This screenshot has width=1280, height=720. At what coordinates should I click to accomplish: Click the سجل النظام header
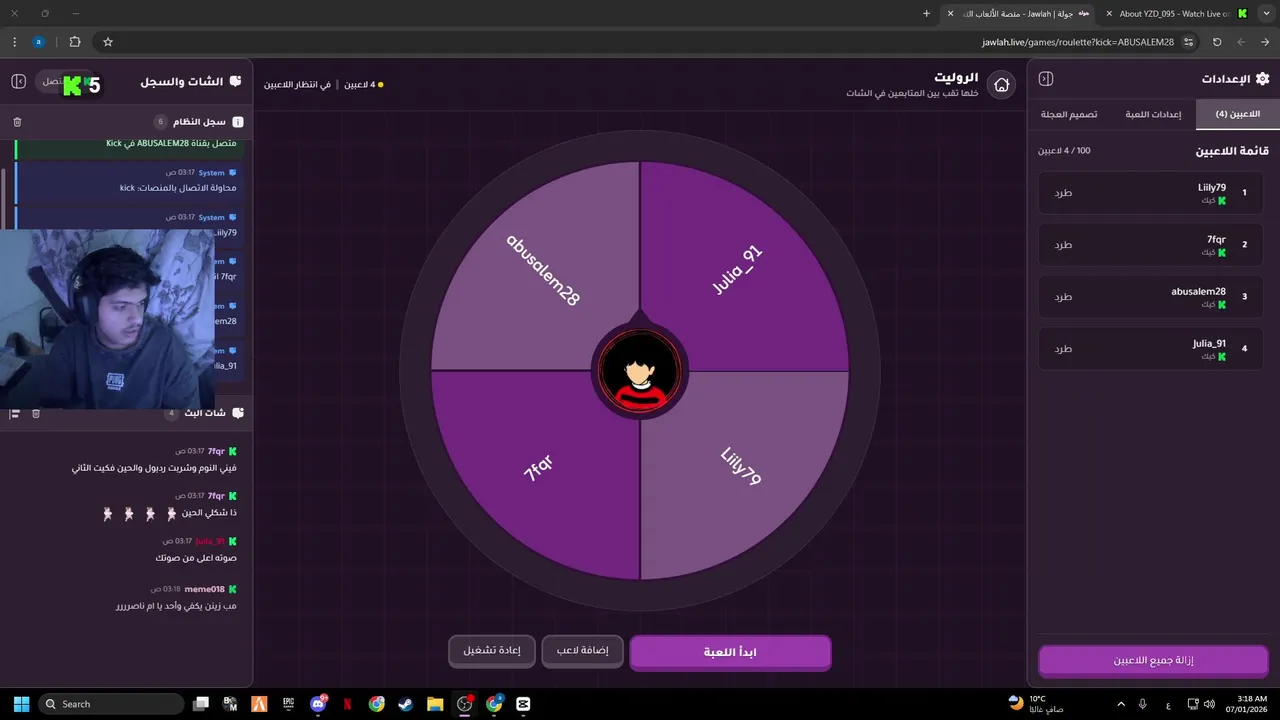click(x=199, y=122)
